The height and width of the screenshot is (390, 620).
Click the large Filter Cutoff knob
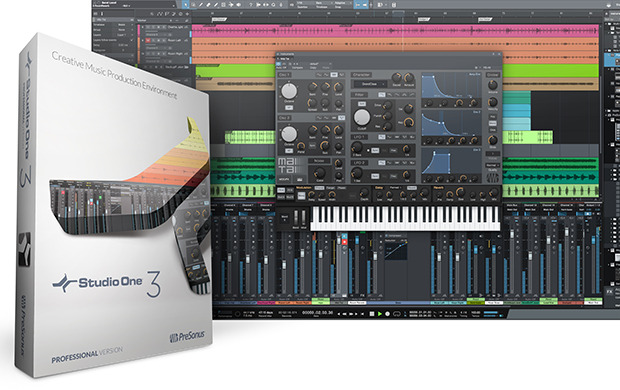coord(361,117)
